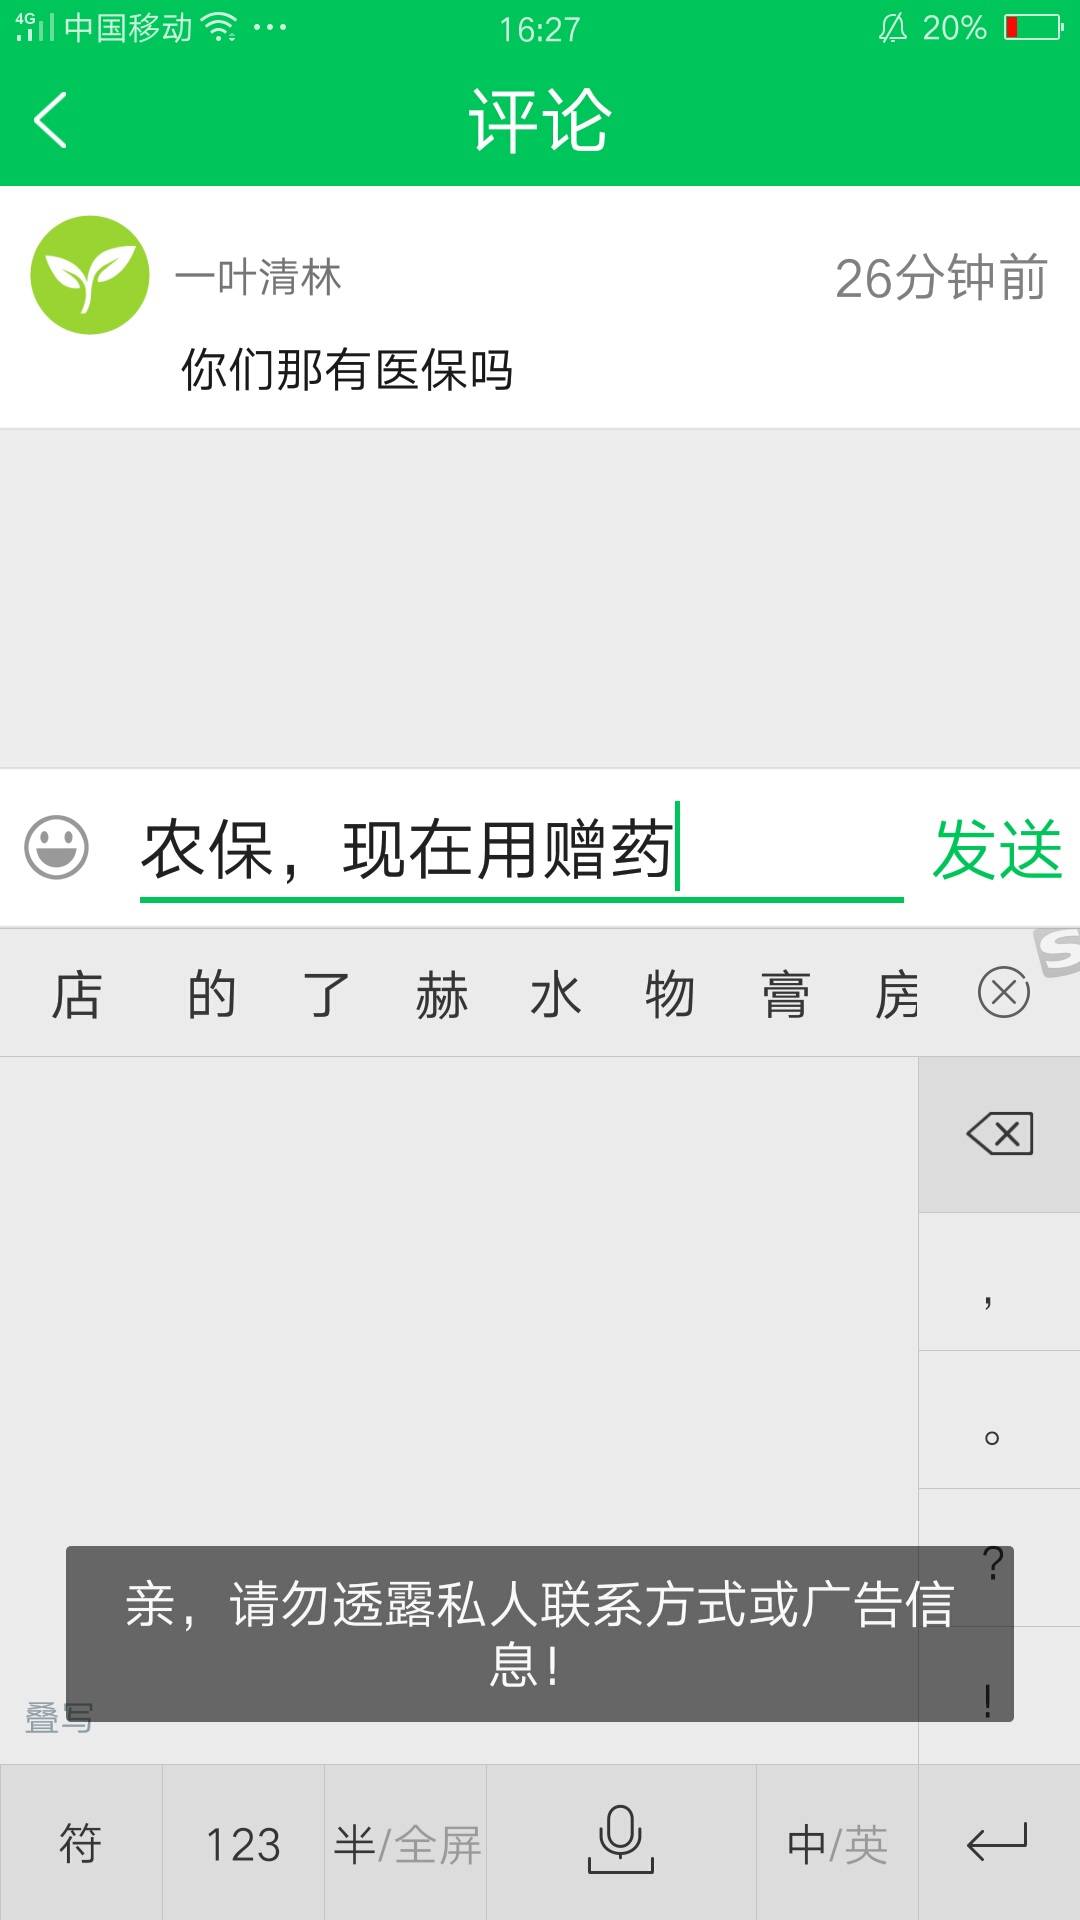Switch to 123 numeric keyboard
The image size is (1080, 1920).
point(243,1842)
